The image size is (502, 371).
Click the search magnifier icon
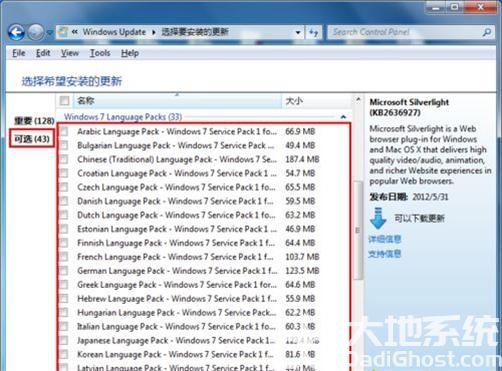(487, 32)
